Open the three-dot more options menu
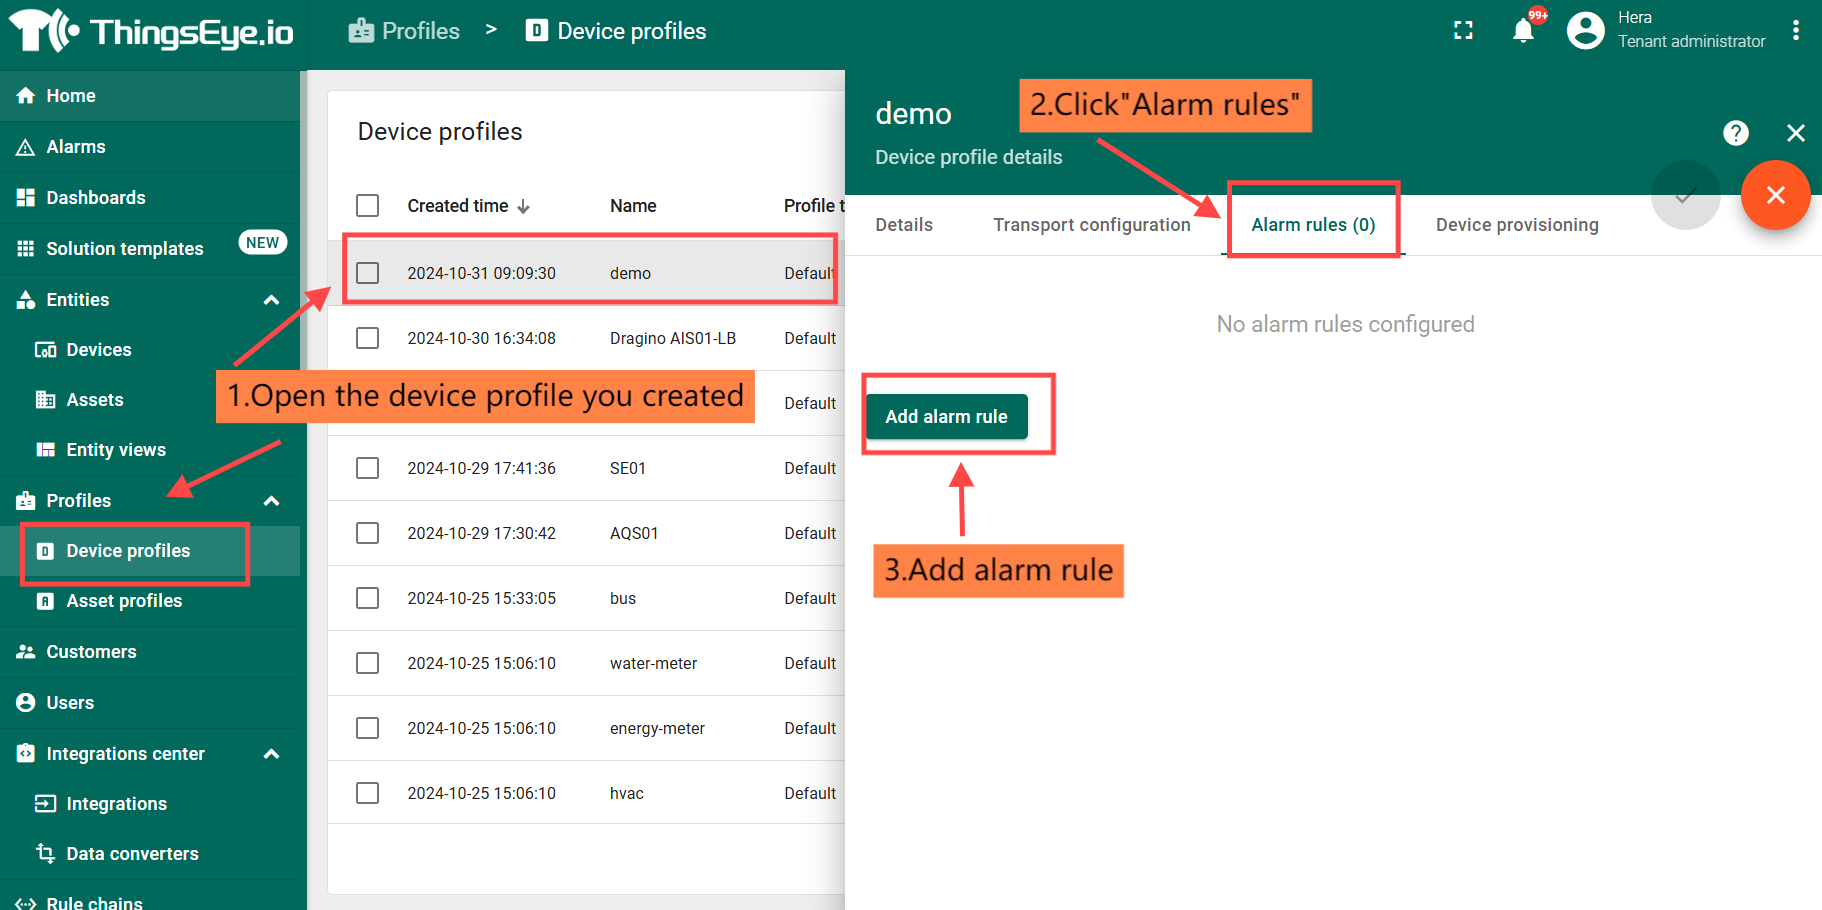Image resolution: width=1822 pixels, height=910 pixels. (x=1795, y=31)
